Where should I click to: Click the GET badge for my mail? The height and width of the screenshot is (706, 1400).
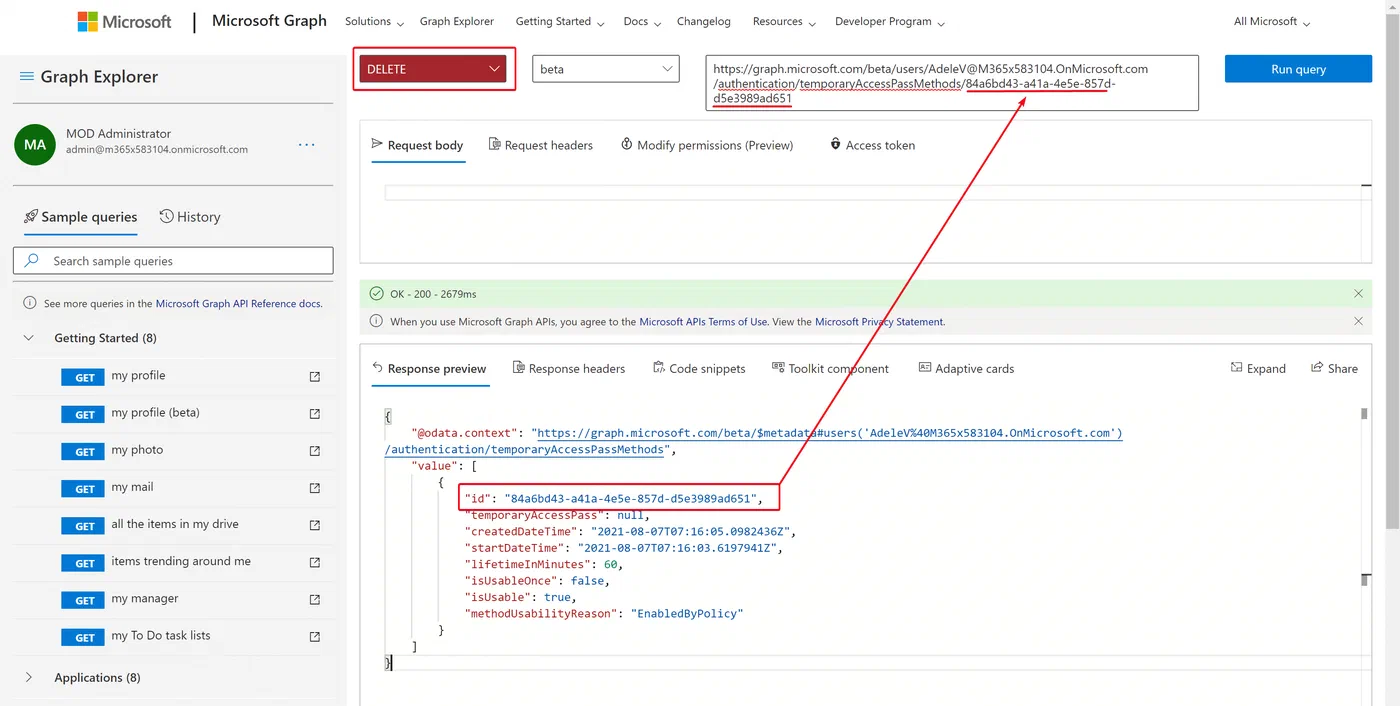pos(85,488)
